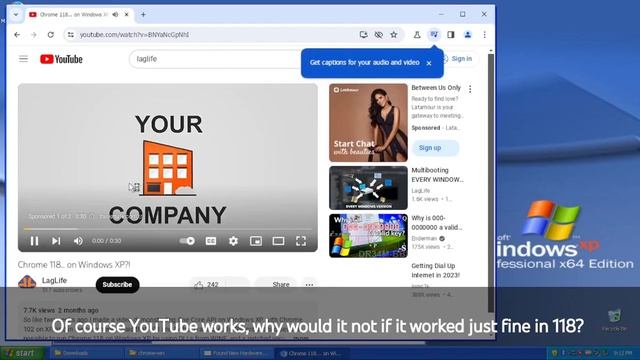Open the tab search dropdown arrow

point(16,14)
